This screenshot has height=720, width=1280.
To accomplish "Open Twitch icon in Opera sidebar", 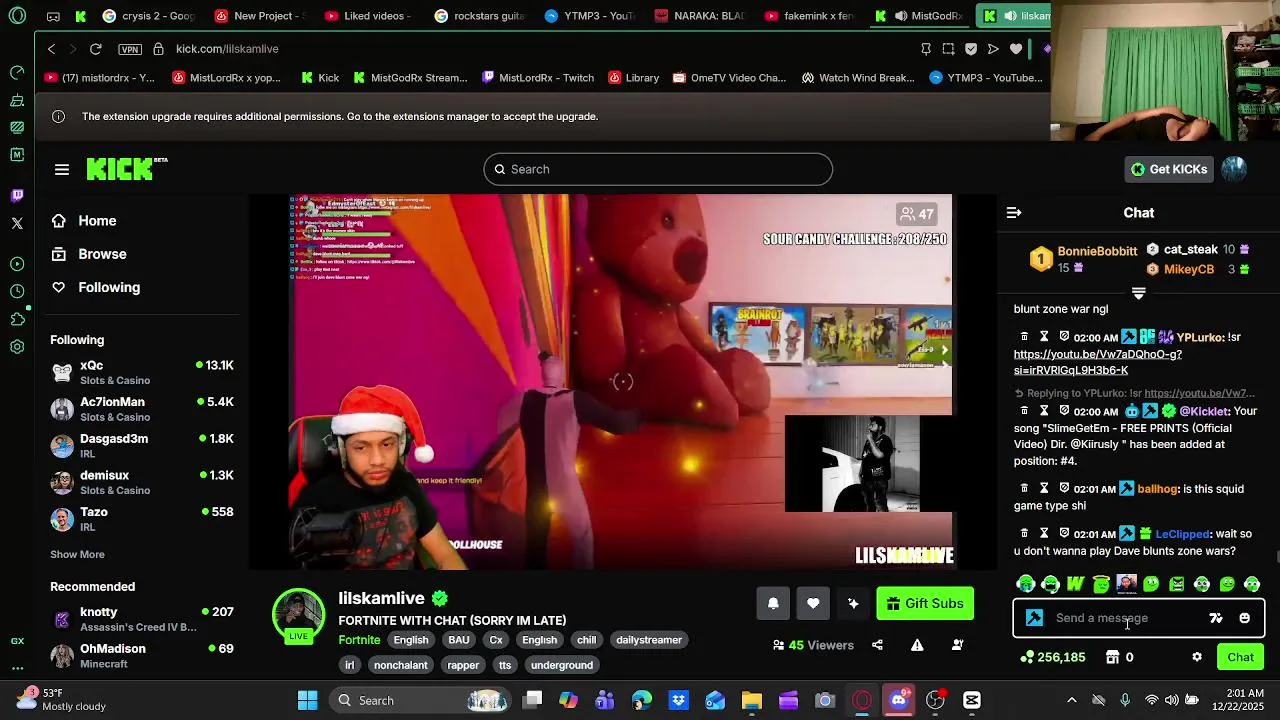I will coord(17,195).
